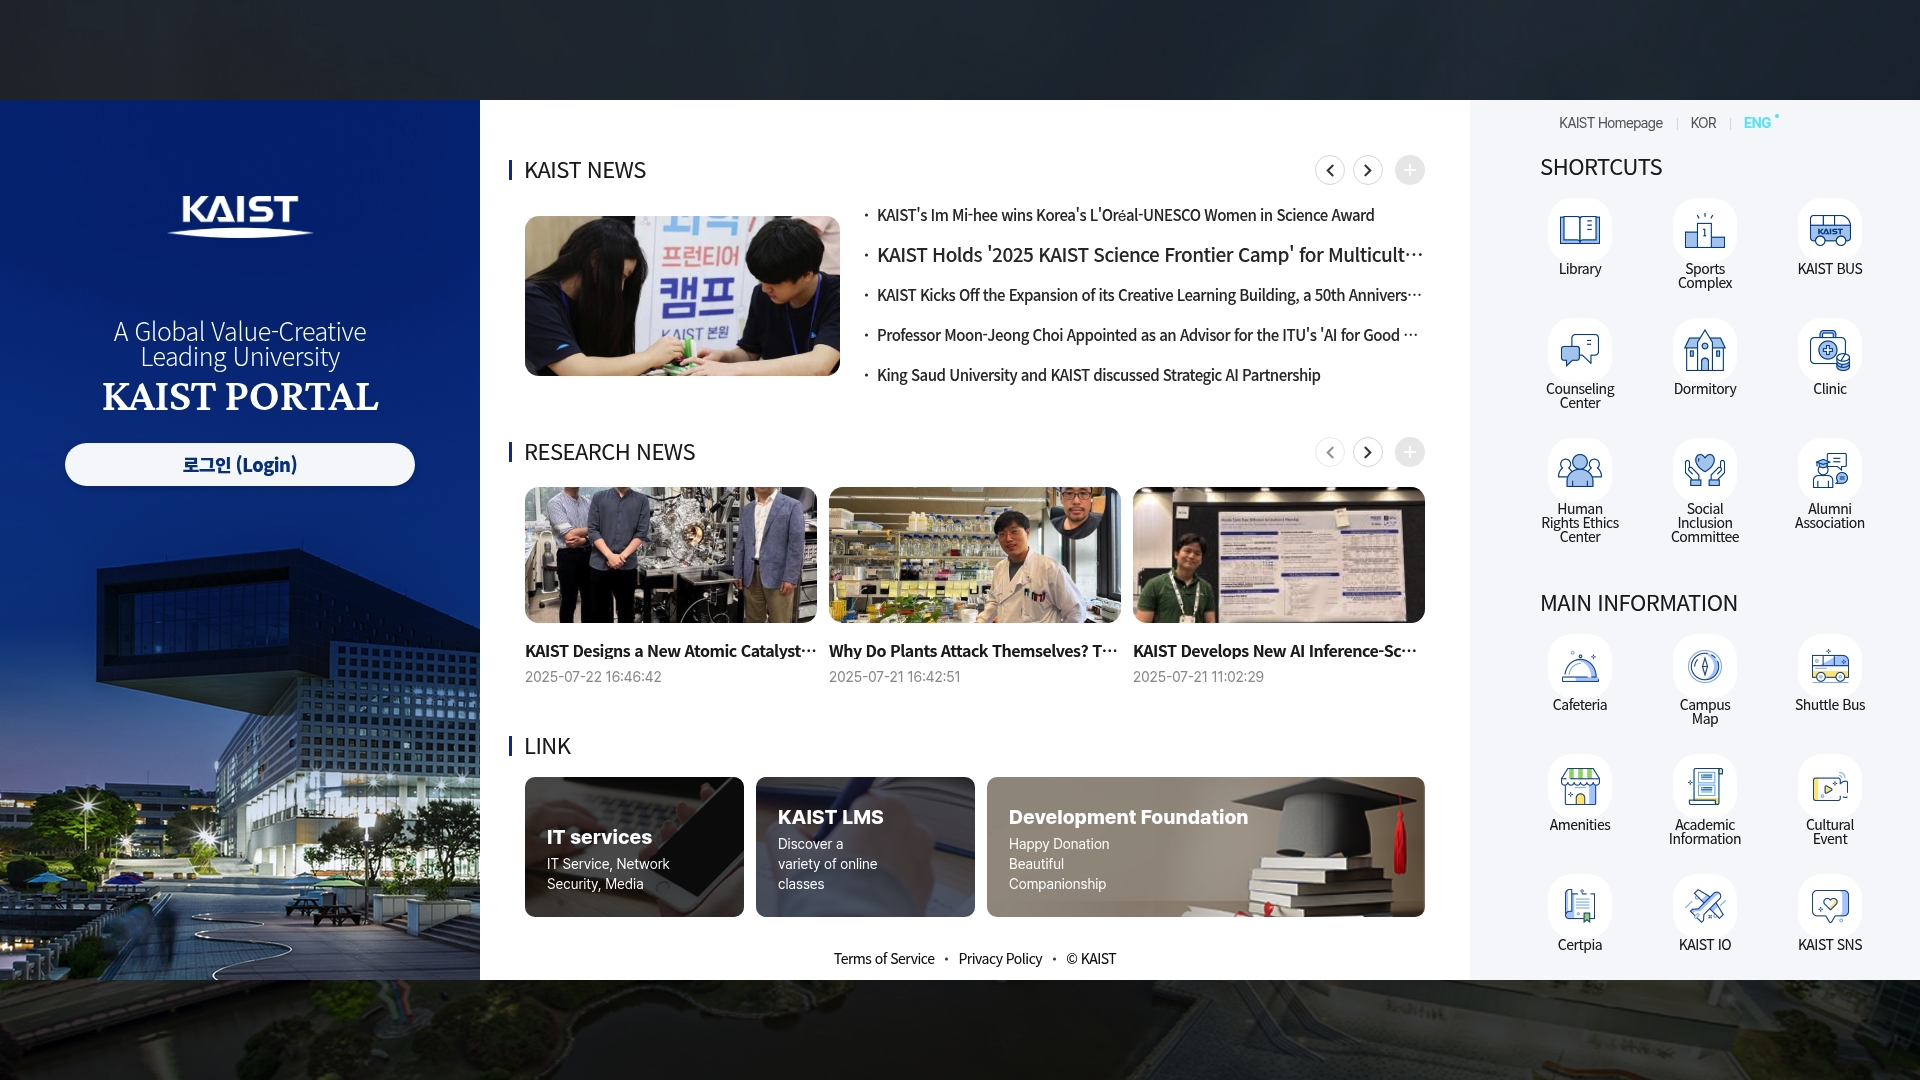Open the Clinic shortcut icon

pos(1830,350)
